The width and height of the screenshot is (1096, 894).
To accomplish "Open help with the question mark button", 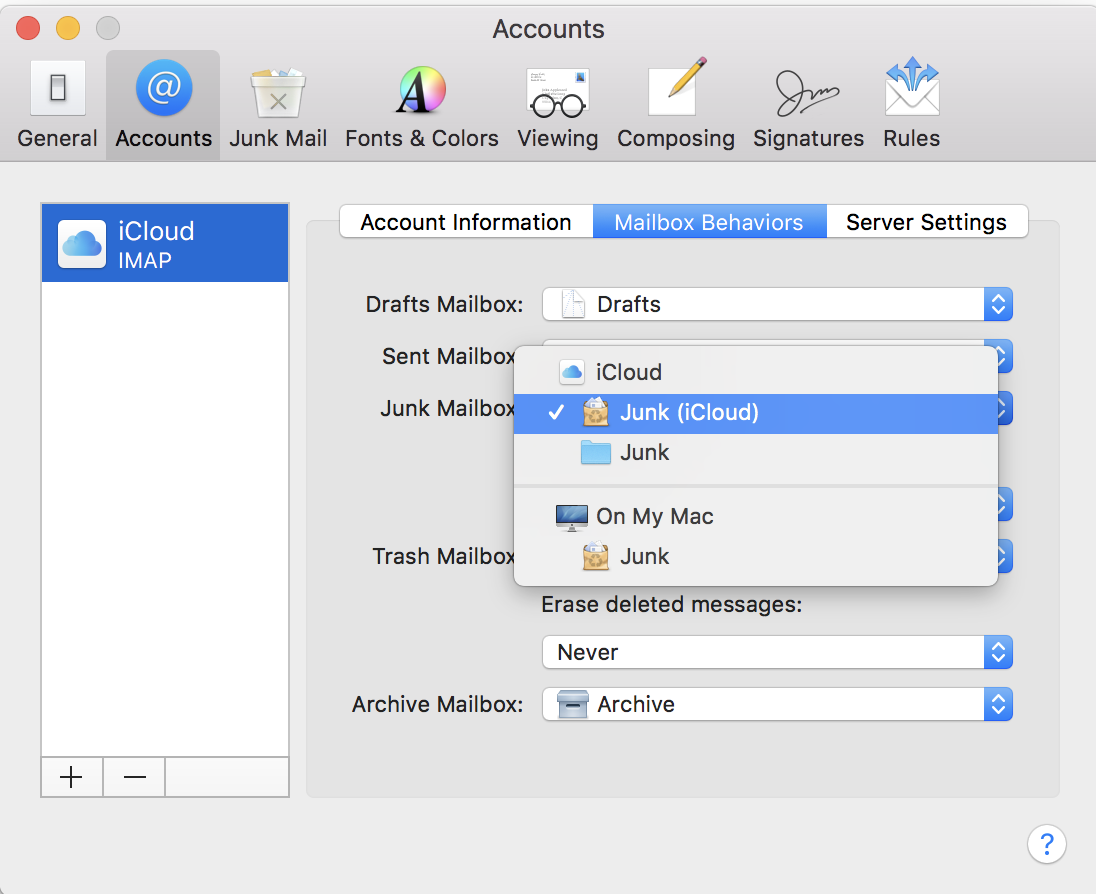I will [x=1046, y=844].
